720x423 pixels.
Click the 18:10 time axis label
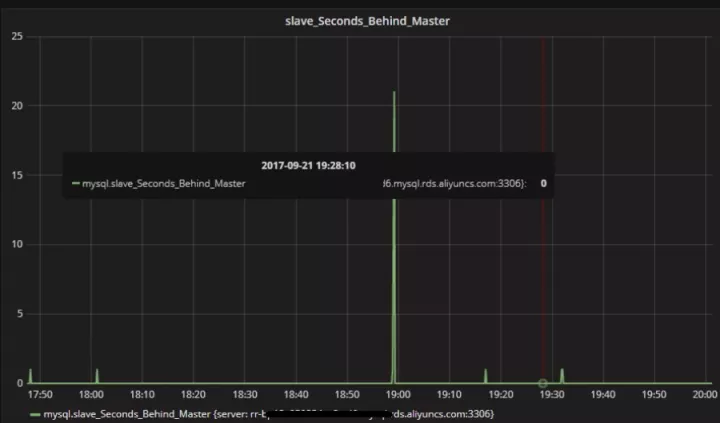[x=142, y=395]
